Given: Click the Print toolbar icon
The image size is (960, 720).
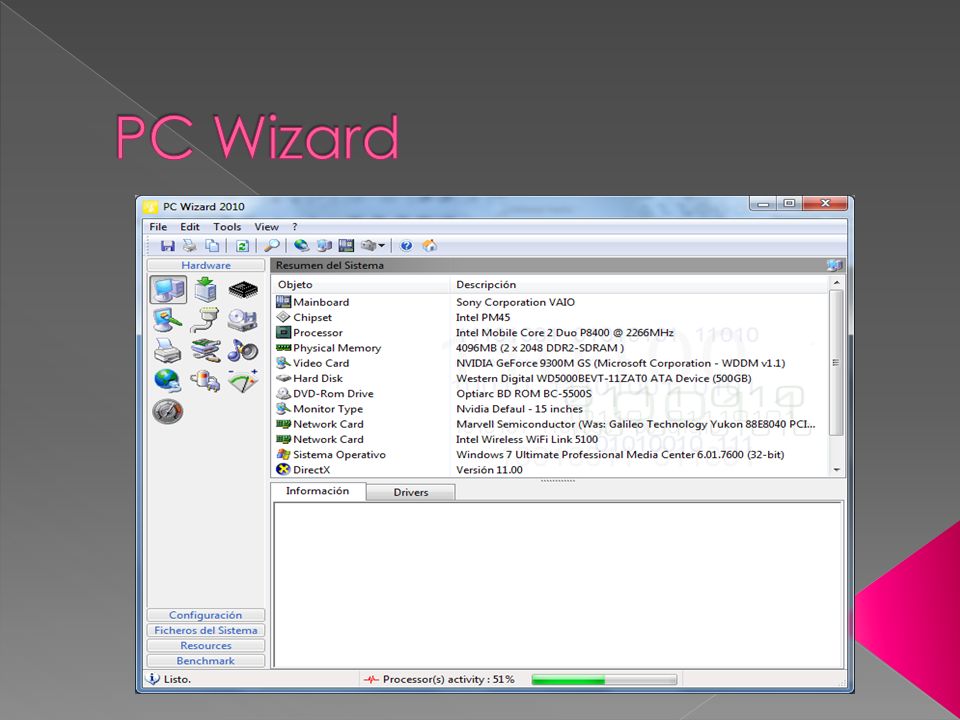Looking at the screenshot, I should (190, 246).
